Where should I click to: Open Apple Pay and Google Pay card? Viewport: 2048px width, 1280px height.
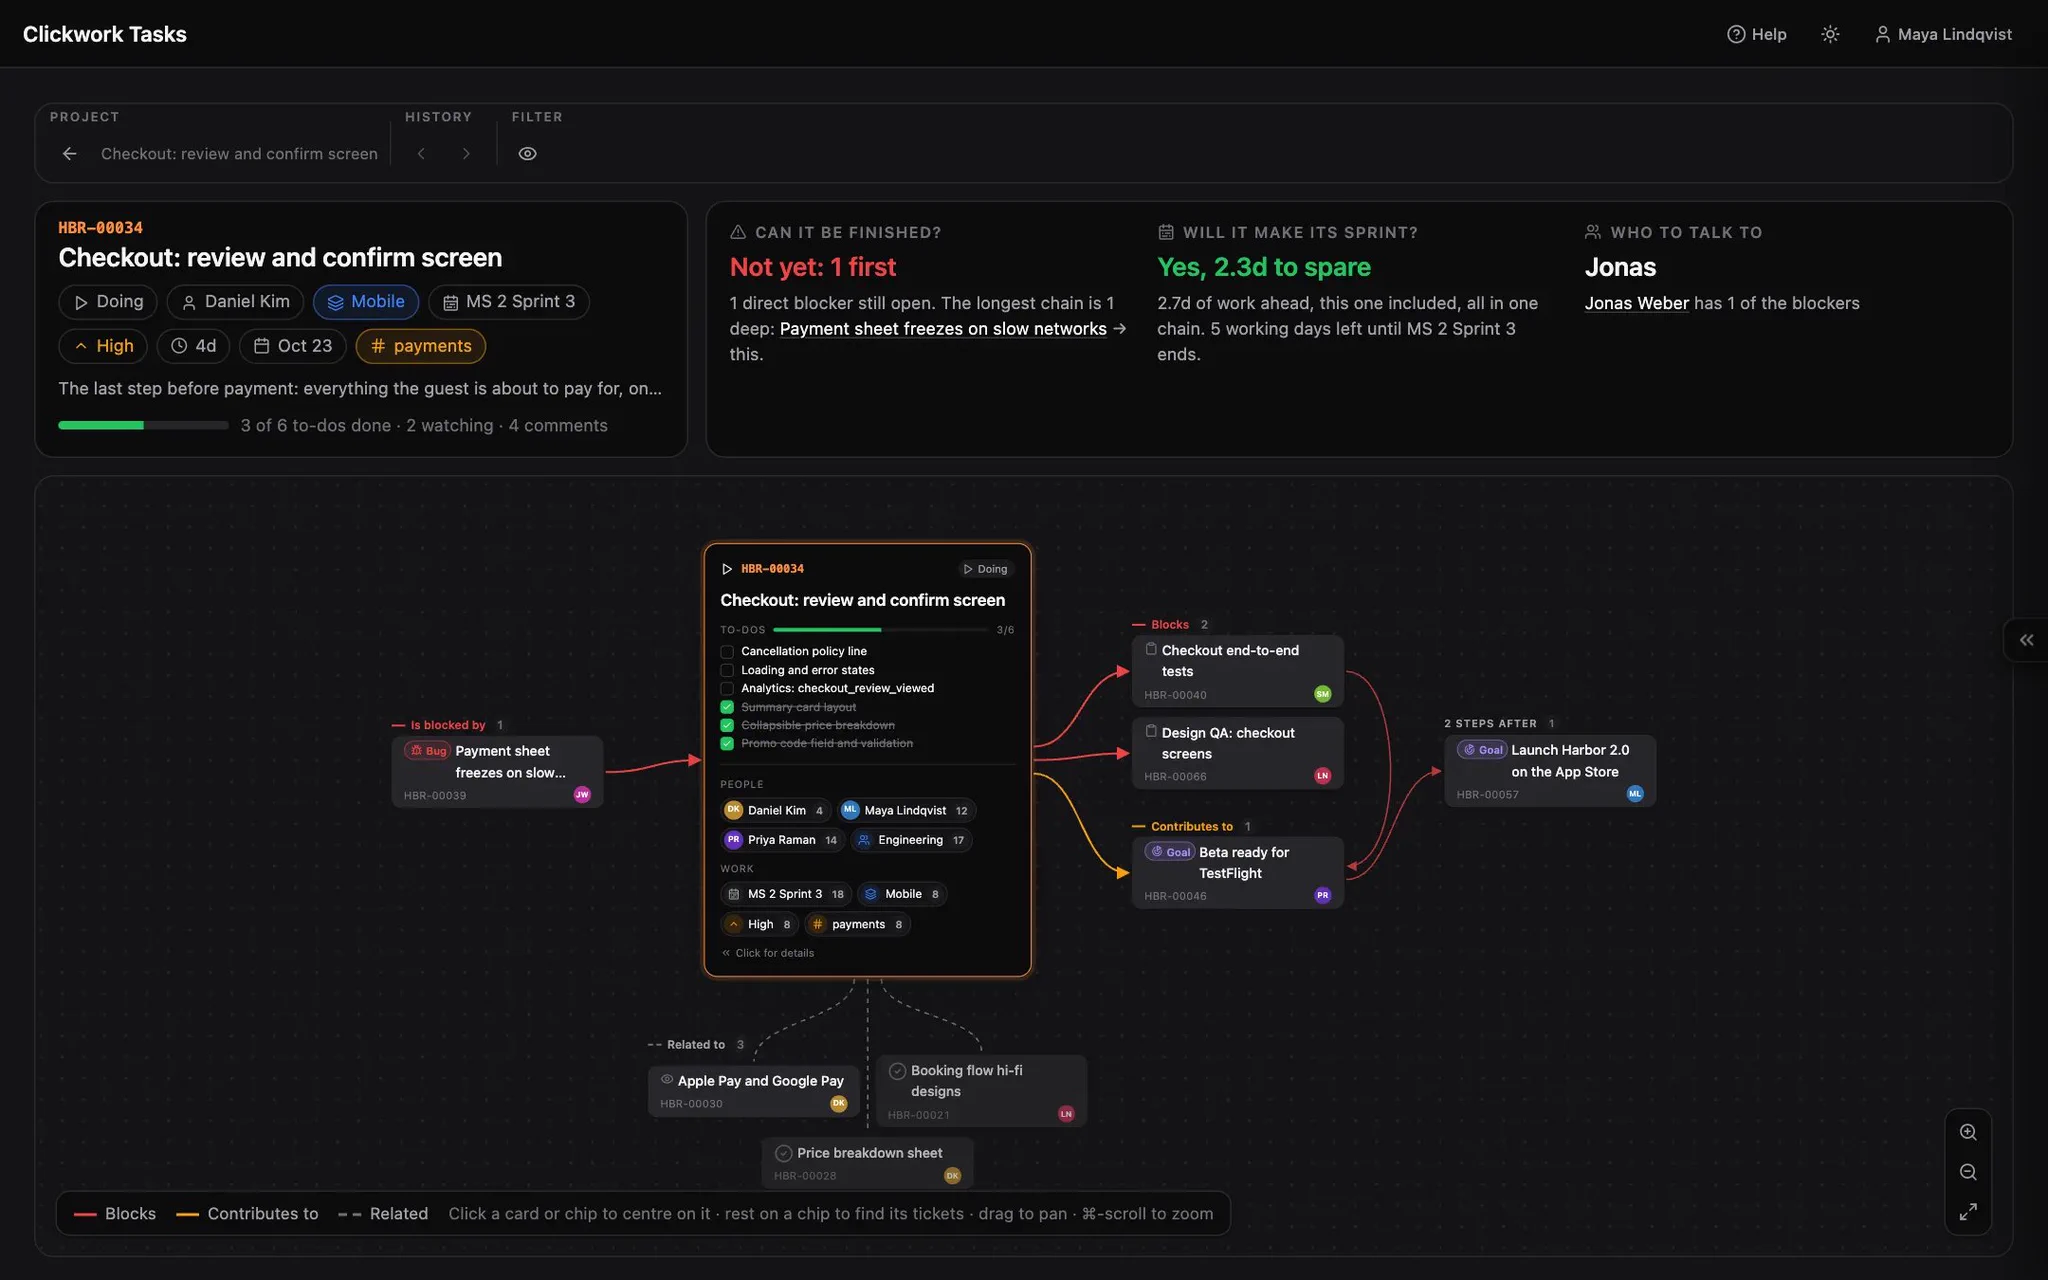(754, 1091)
